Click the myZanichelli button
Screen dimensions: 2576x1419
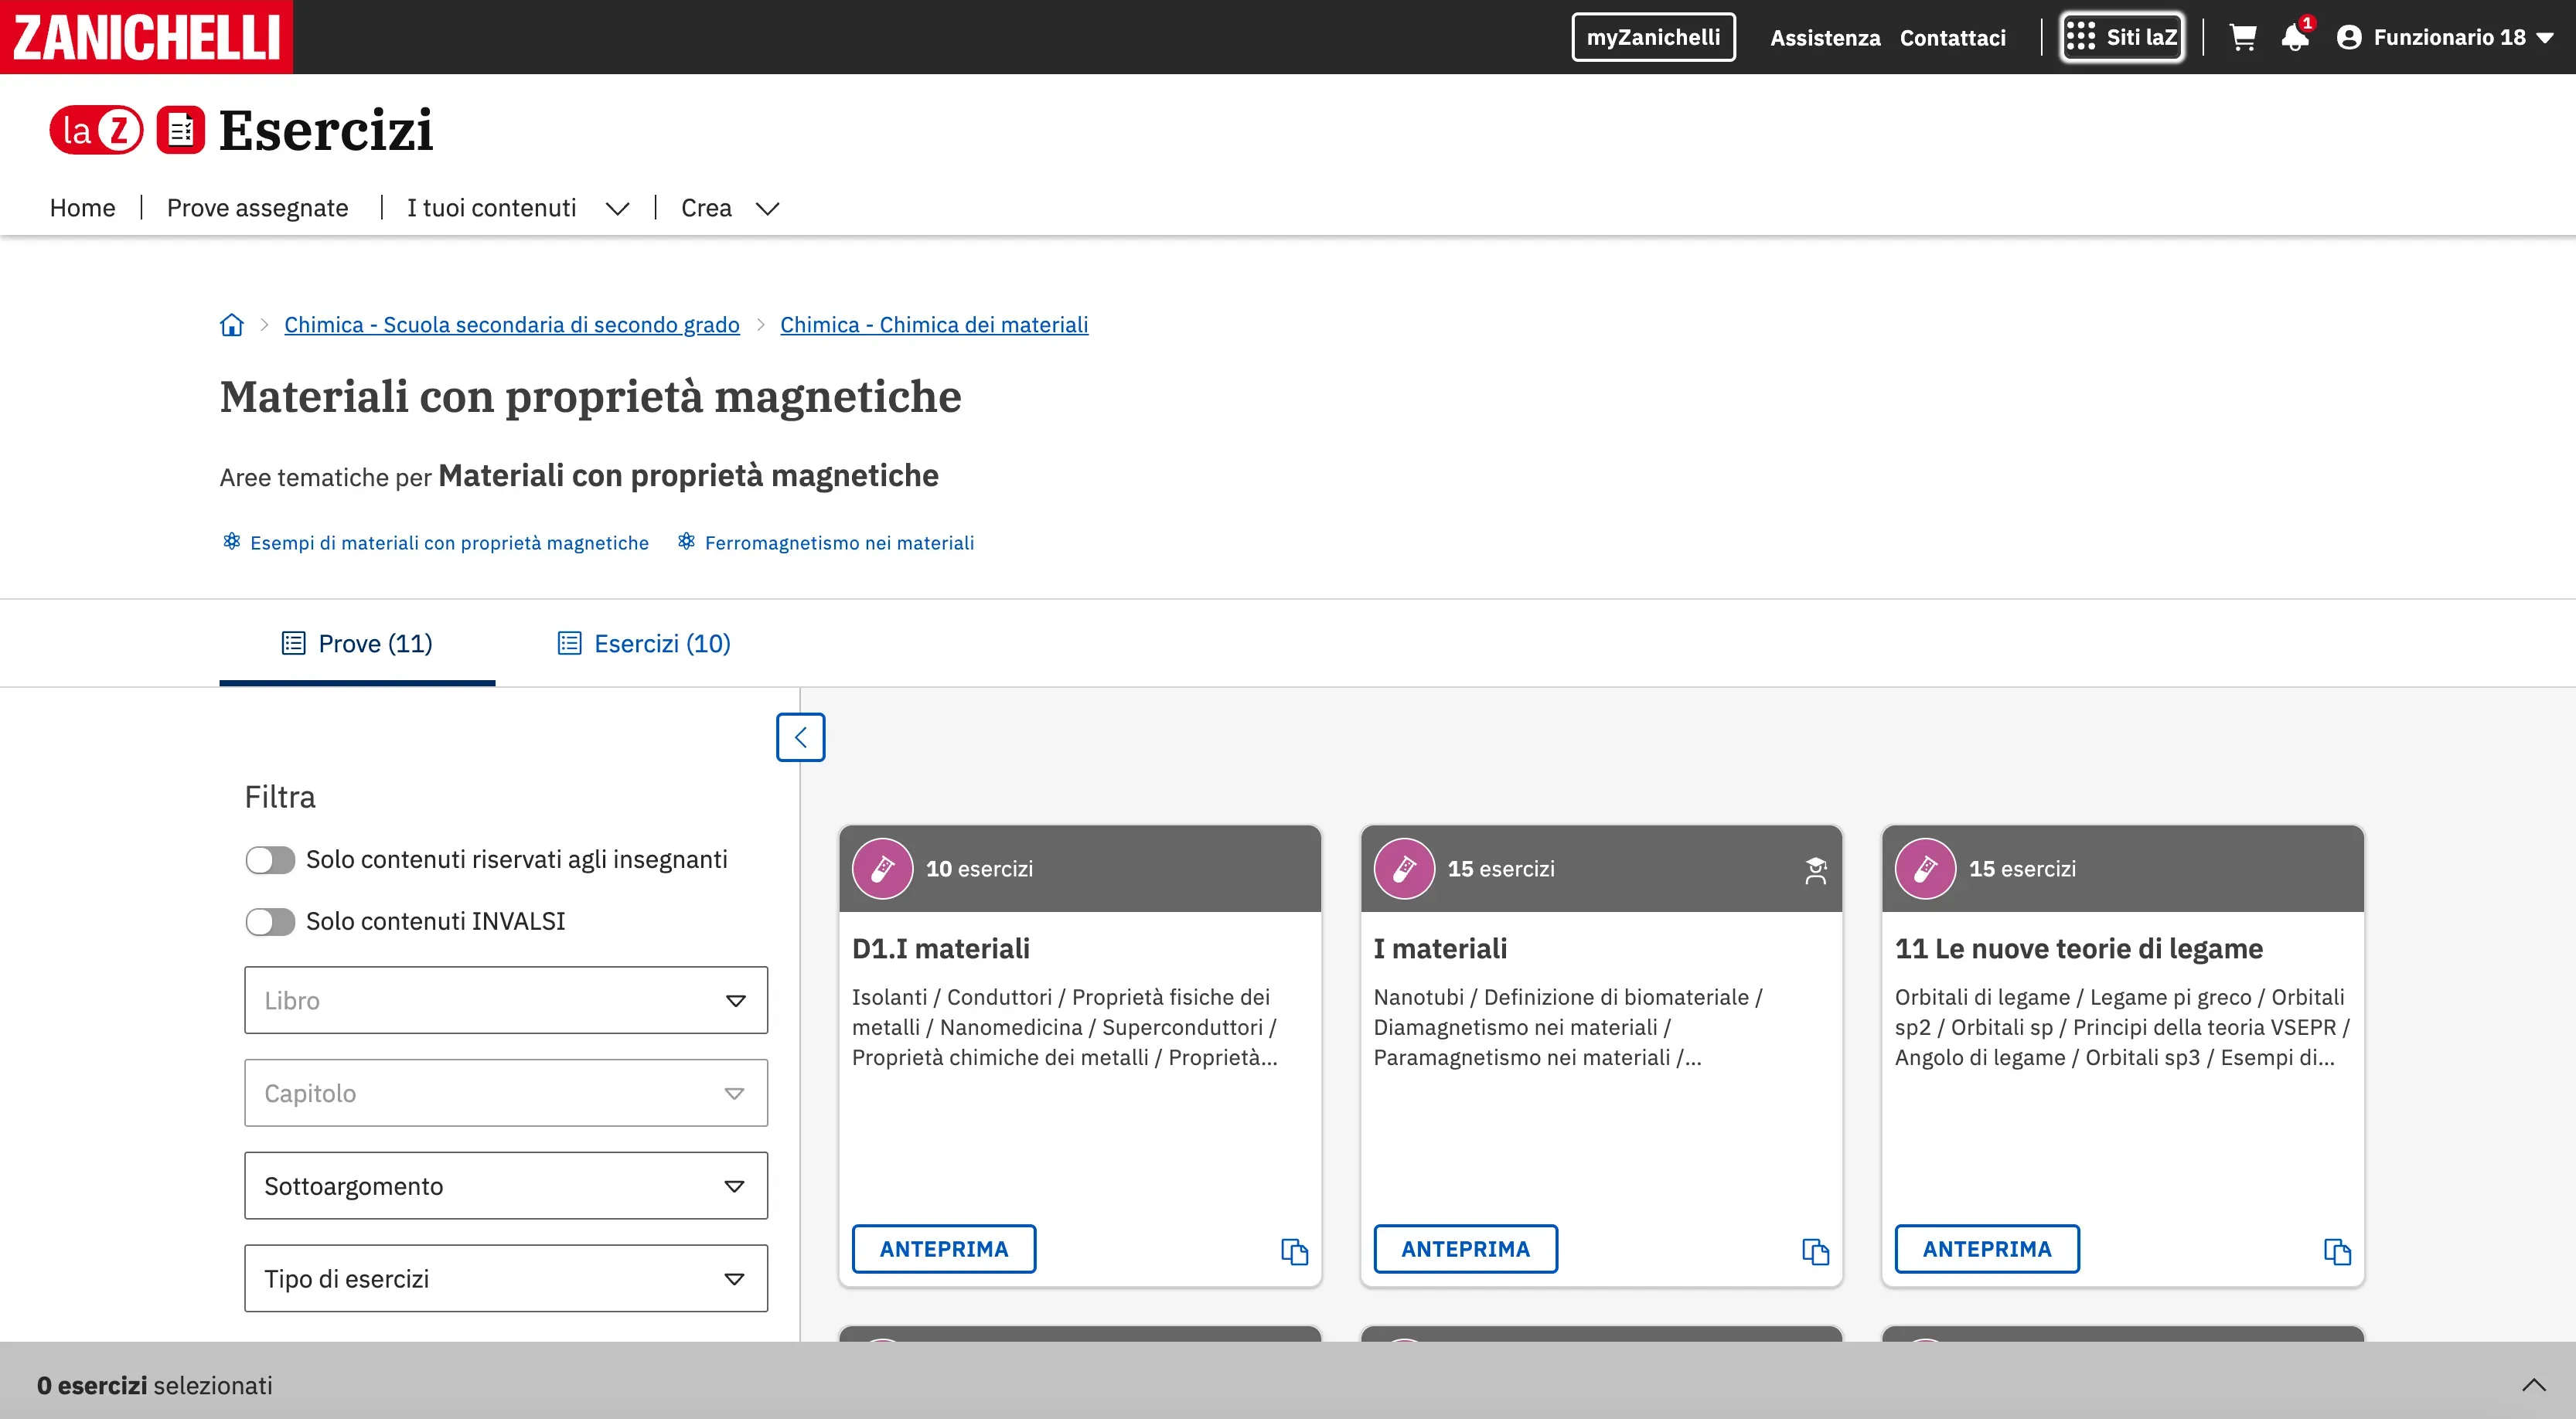point(1653,37)
